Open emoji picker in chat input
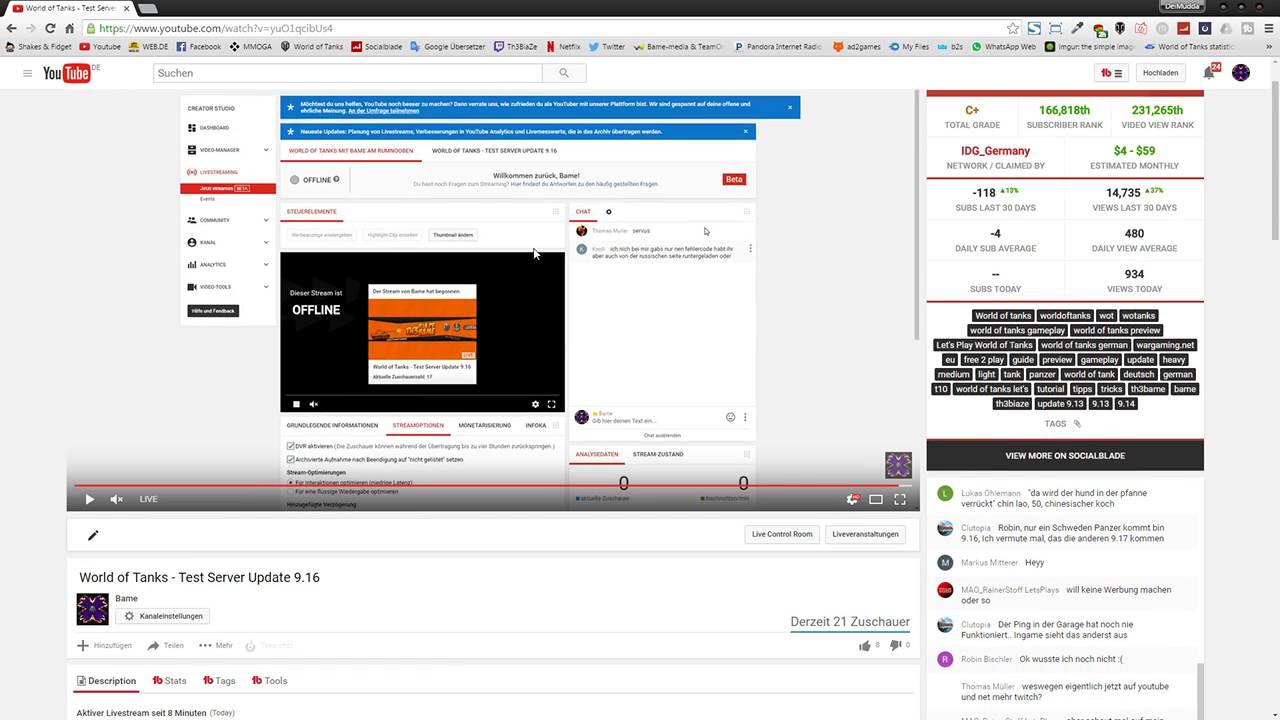1280x720 pixels. [x=730, y=417]
